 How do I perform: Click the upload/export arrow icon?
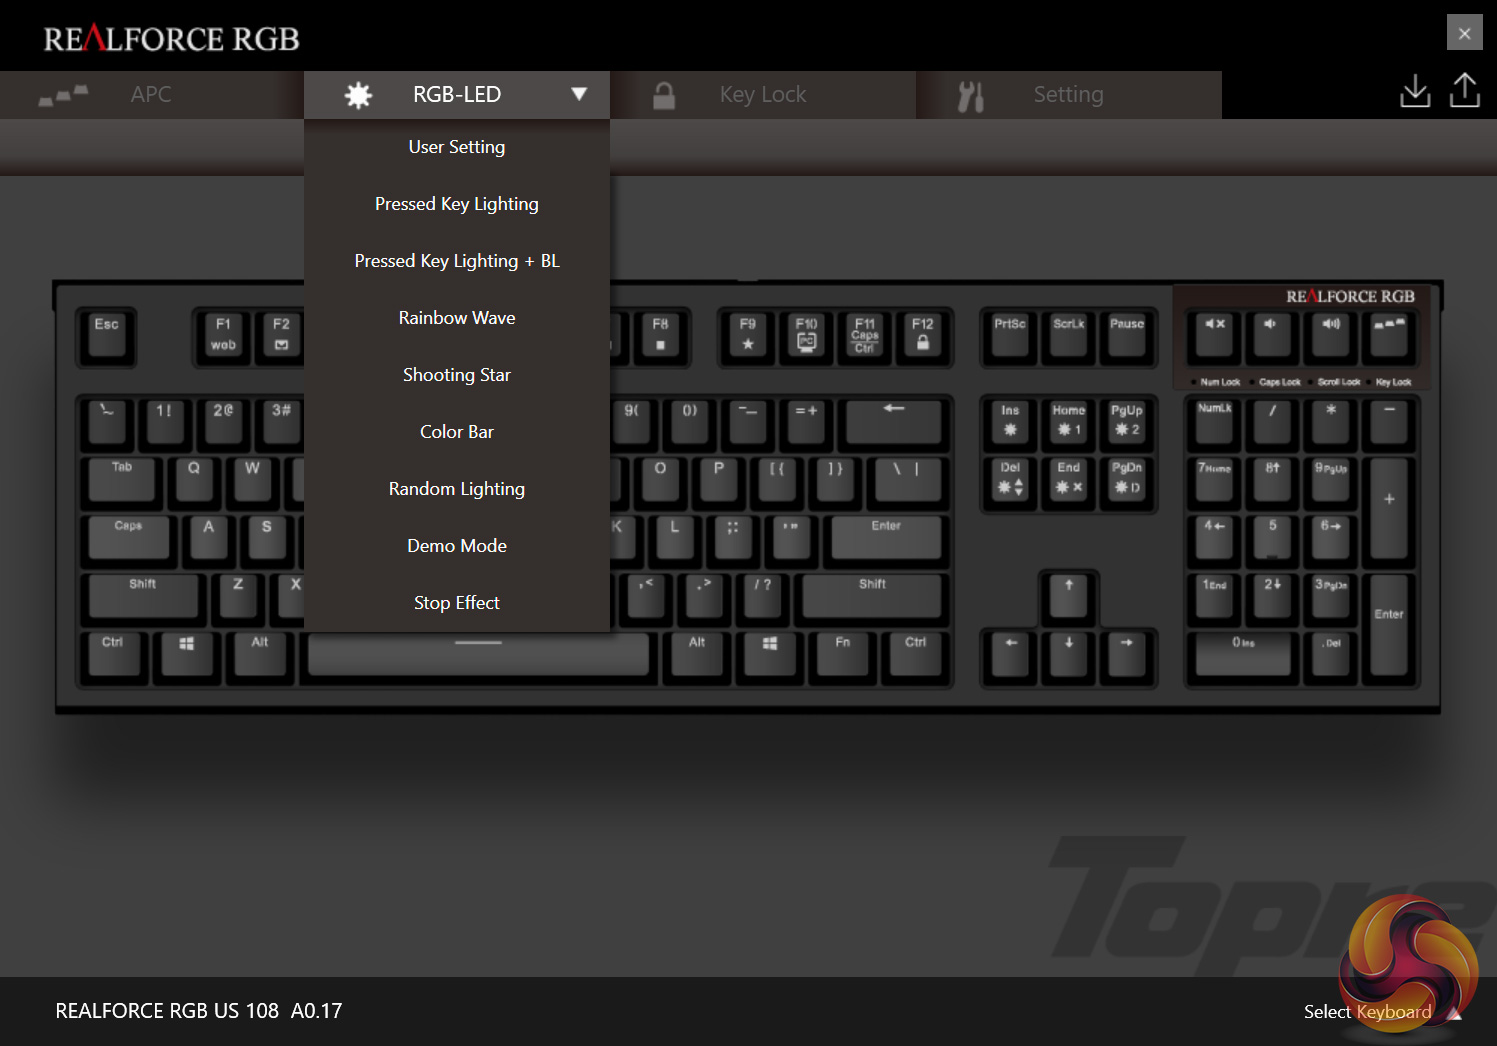pos(1465,90)
